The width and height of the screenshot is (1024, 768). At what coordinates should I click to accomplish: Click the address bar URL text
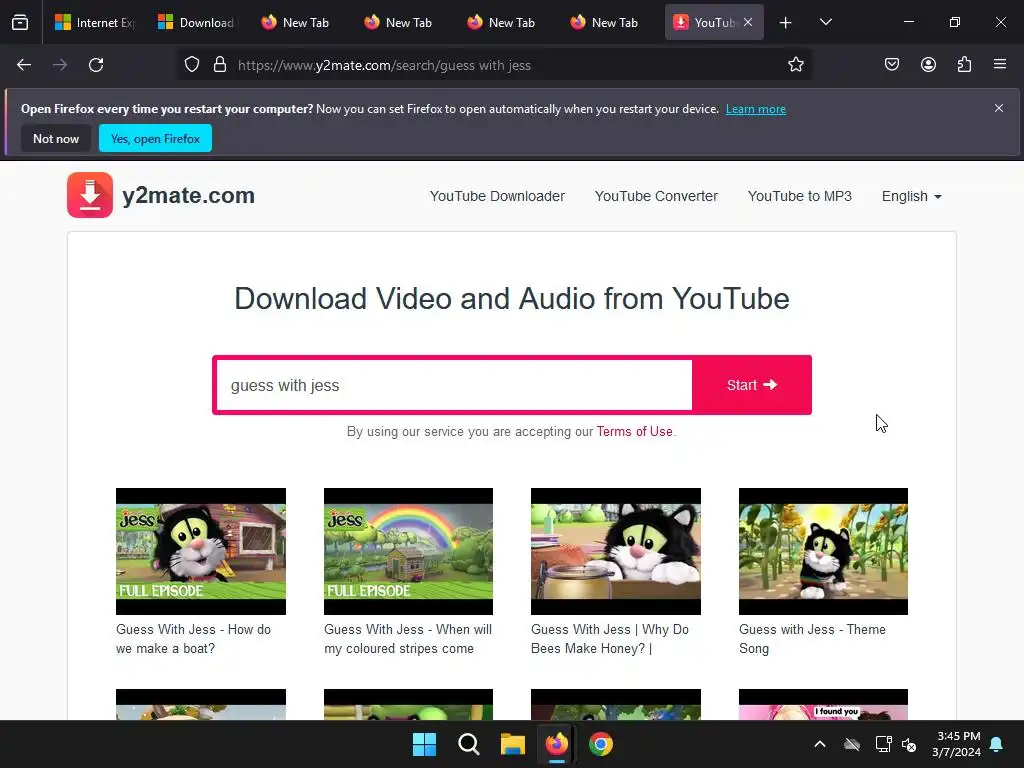(x=384, y=65)
